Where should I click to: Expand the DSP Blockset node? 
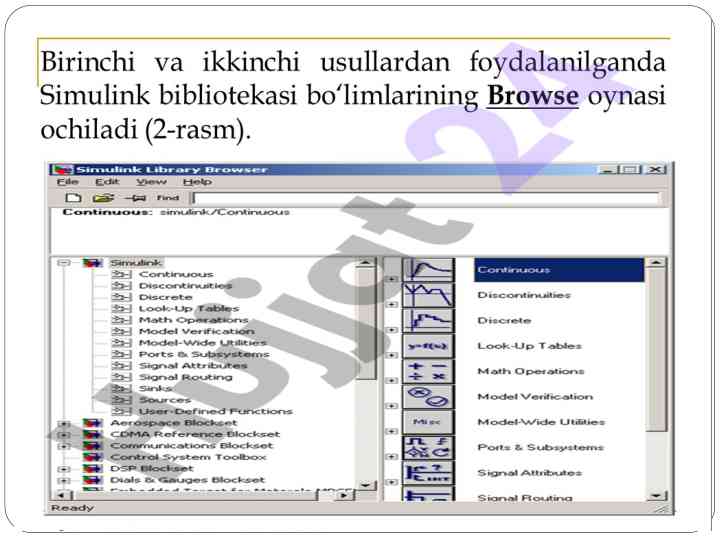coord(64,469)
